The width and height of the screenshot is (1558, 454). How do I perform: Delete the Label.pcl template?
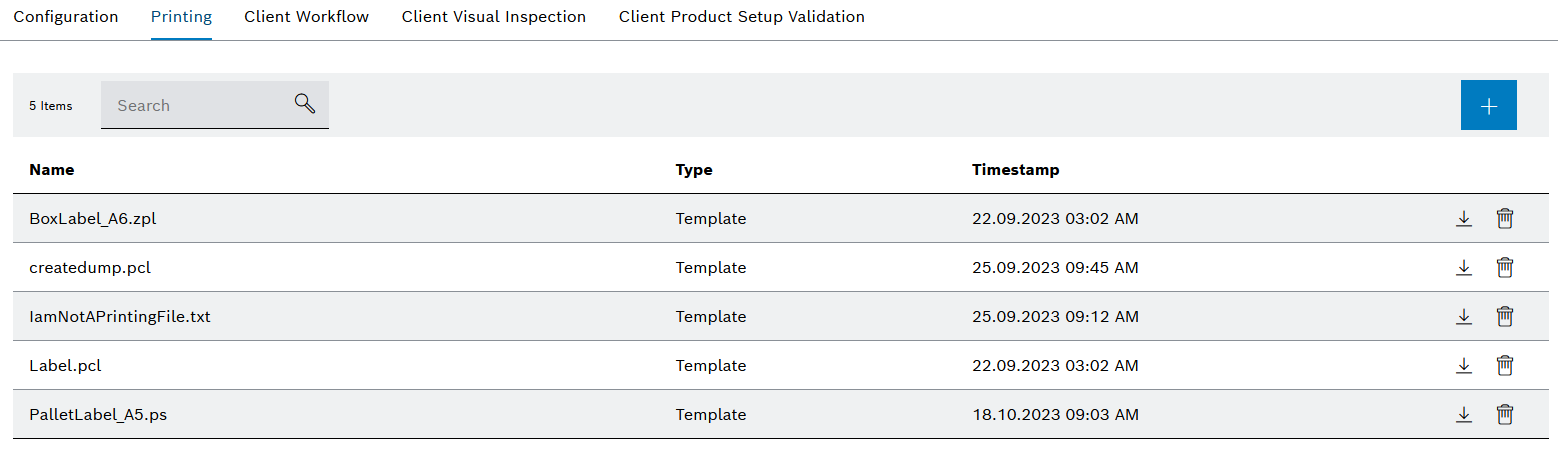tap(1504, 366)
